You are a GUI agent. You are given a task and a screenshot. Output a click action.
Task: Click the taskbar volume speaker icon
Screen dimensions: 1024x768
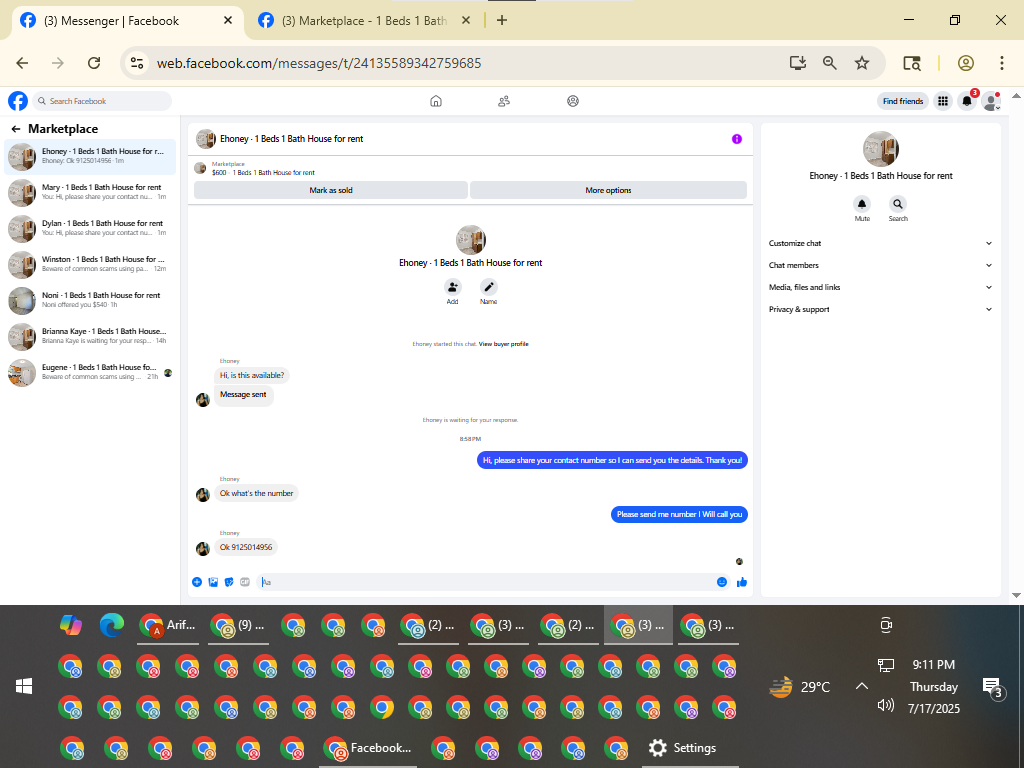click(x=886, y=705)
